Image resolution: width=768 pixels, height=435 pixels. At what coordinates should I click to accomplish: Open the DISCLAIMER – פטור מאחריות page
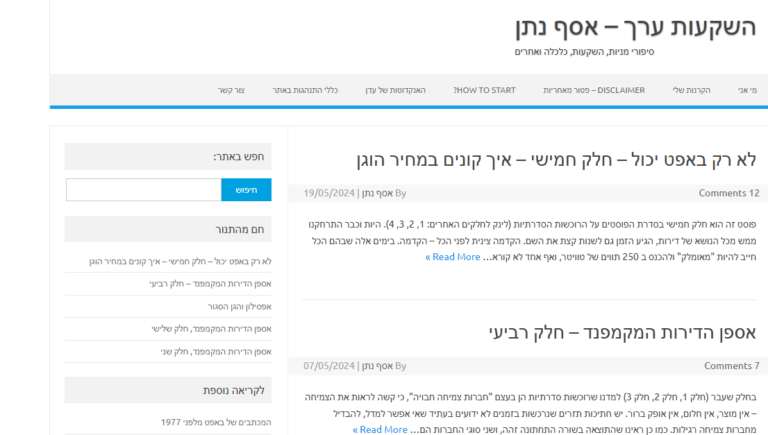pos(594,90)
